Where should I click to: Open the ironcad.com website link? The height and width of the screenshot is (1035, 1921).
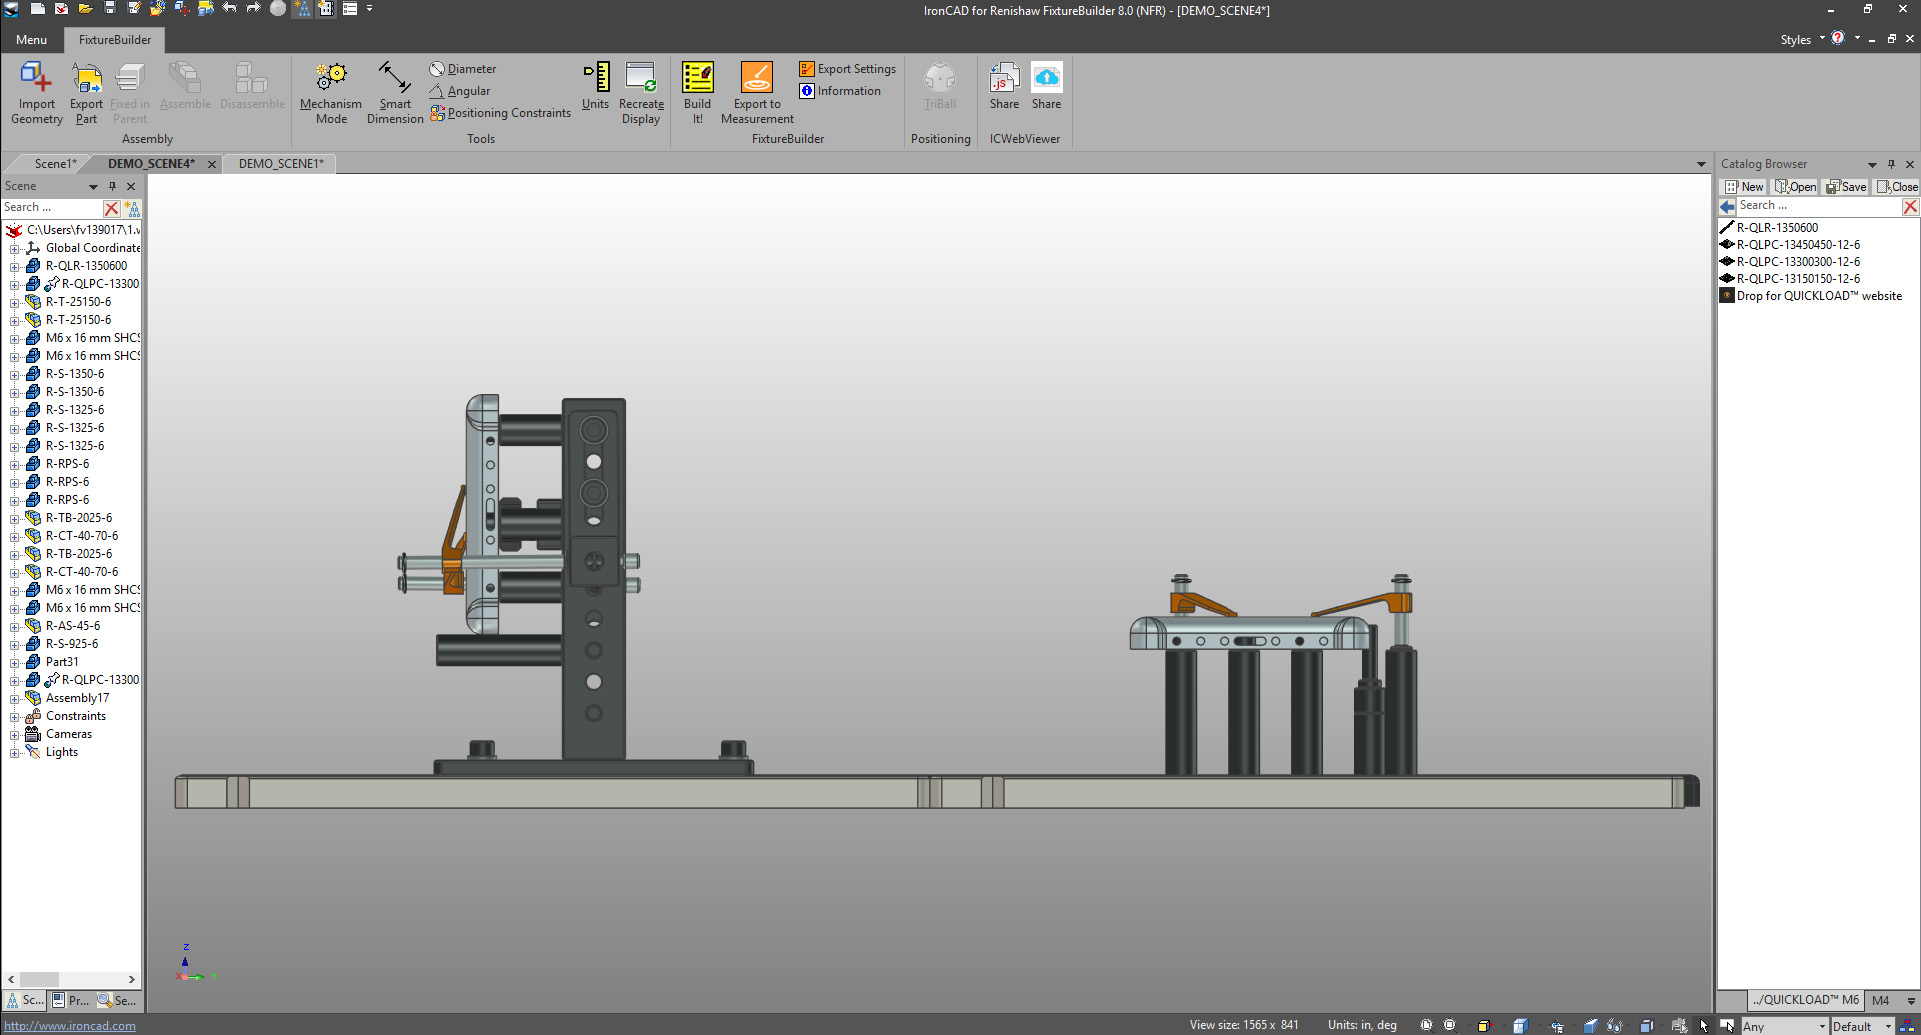(x=70, y=1026)
